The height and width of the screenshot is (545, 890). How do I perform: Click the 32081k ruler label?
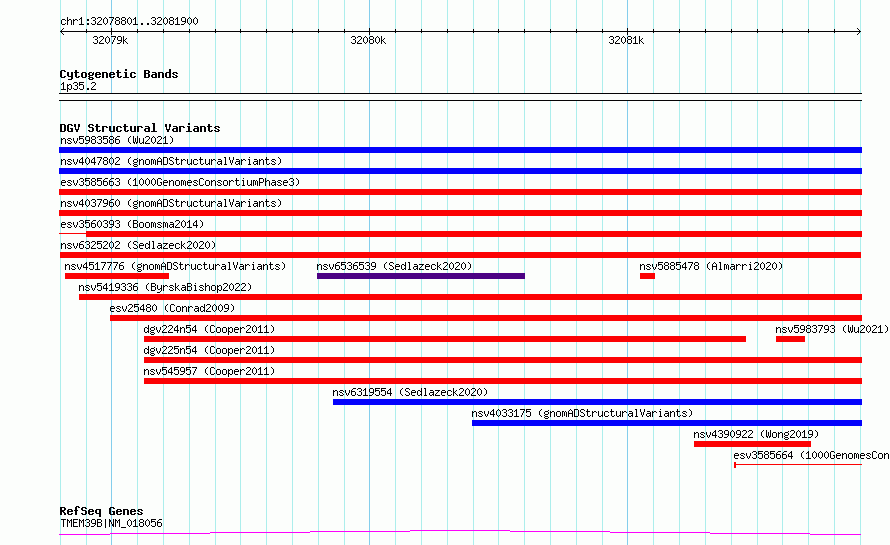point(626,40)
